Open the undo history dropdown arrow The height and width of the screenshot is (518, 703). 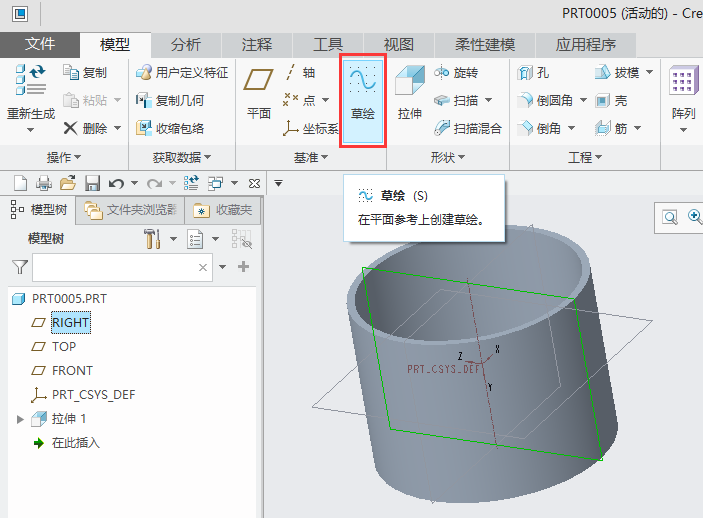tap(134, 183)
